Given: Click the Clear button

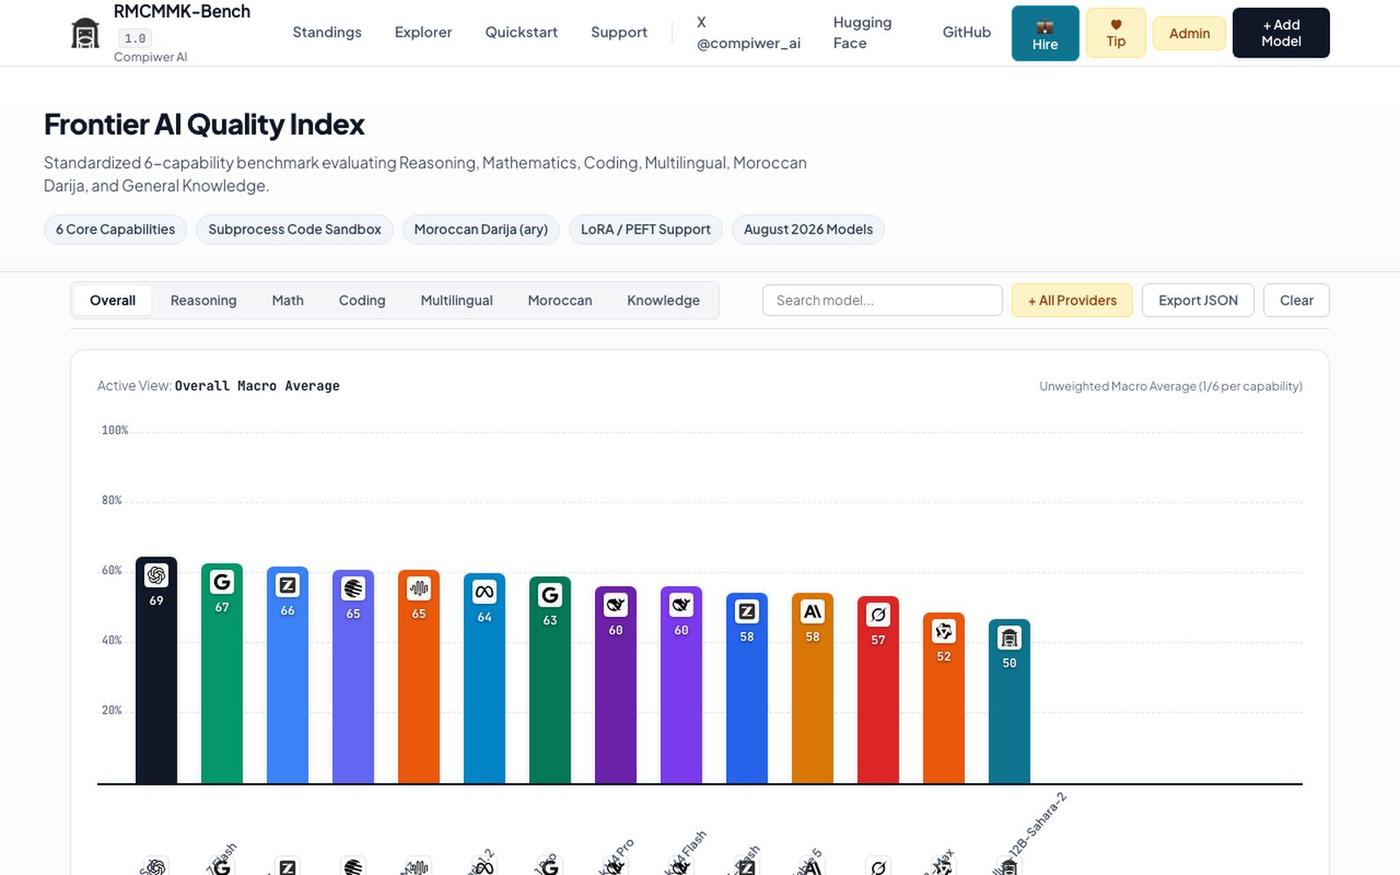Looking at the screenshot, I should [x=1297, y=300].
